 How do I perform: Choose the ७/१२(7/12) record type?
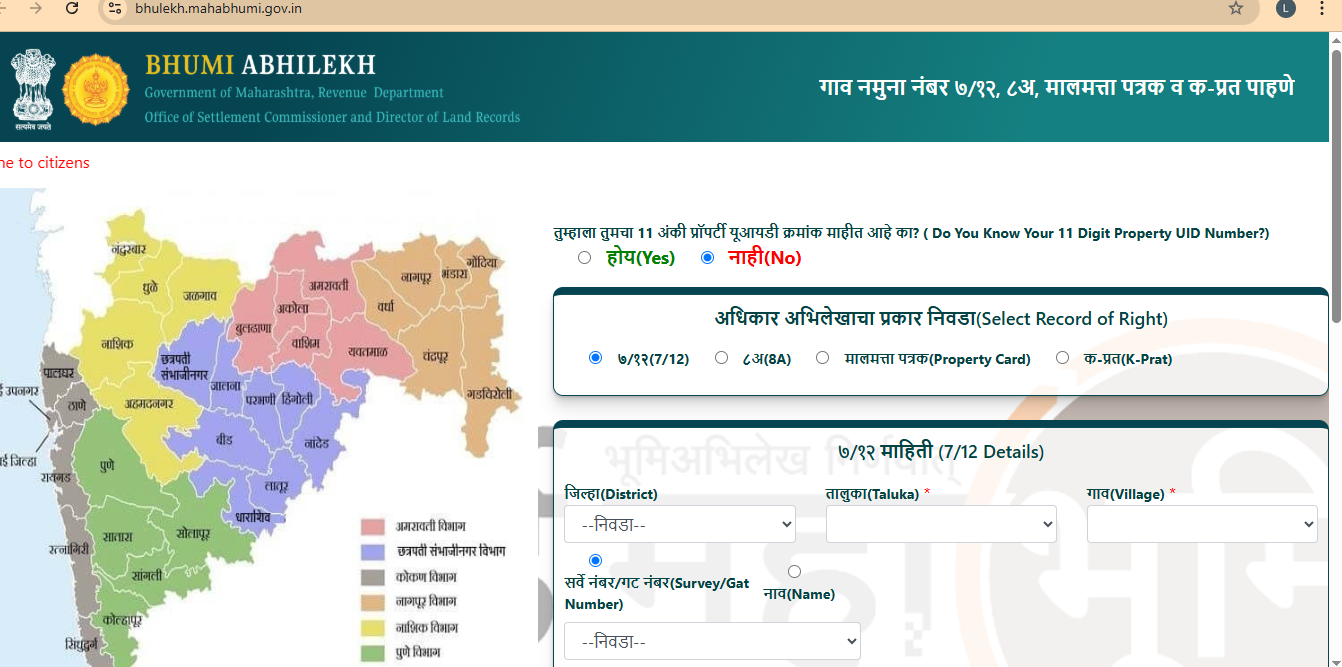pos(596,358)
